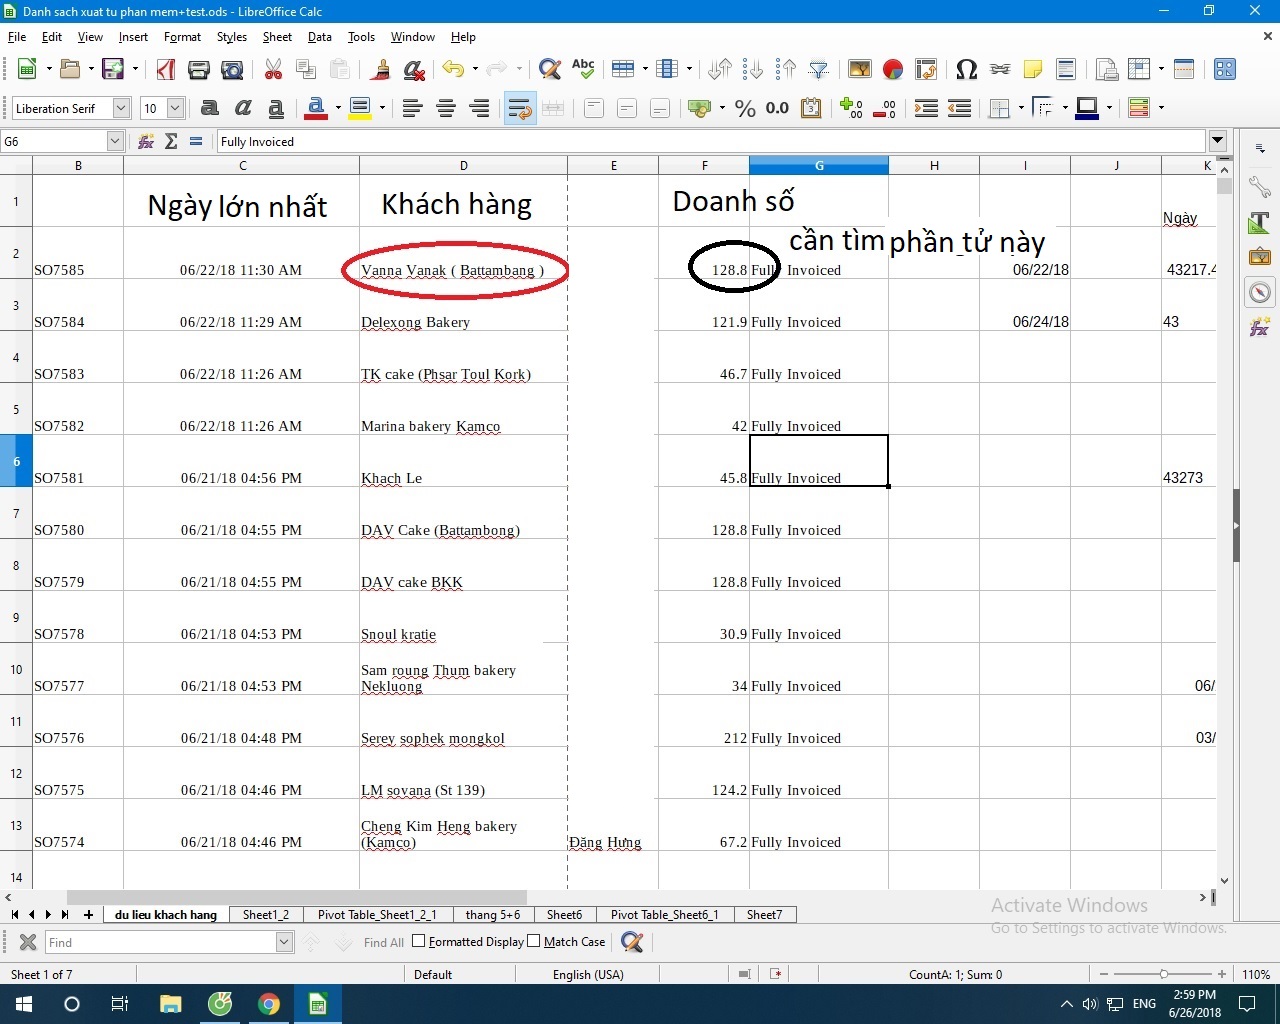This screenshot has height=1024, width=1280.
Task: Click the Sort Ascending icon
Action: (x=753, y=69)
